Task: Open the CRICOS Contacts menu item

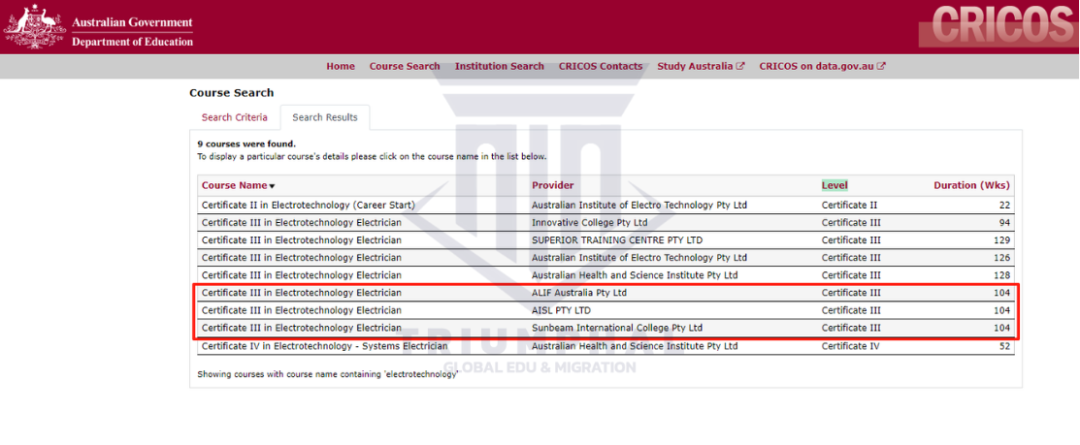Action: [x=601, y=66]
